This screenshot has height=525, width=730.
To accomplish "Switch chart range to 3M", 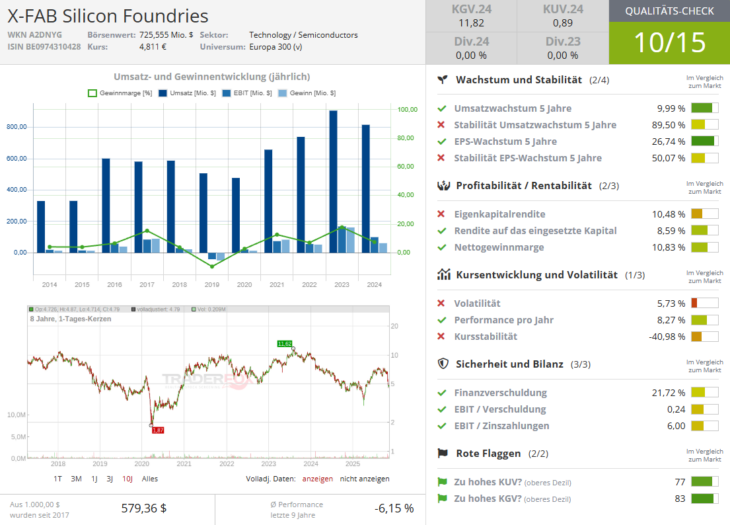I will pyautogui.click(x=76, y=479).
